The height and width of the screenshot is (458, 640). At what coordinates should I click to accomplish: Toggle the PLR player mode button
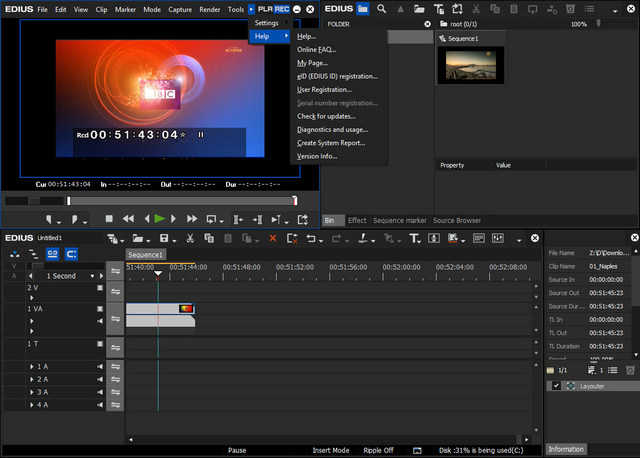tap(265, 8)
